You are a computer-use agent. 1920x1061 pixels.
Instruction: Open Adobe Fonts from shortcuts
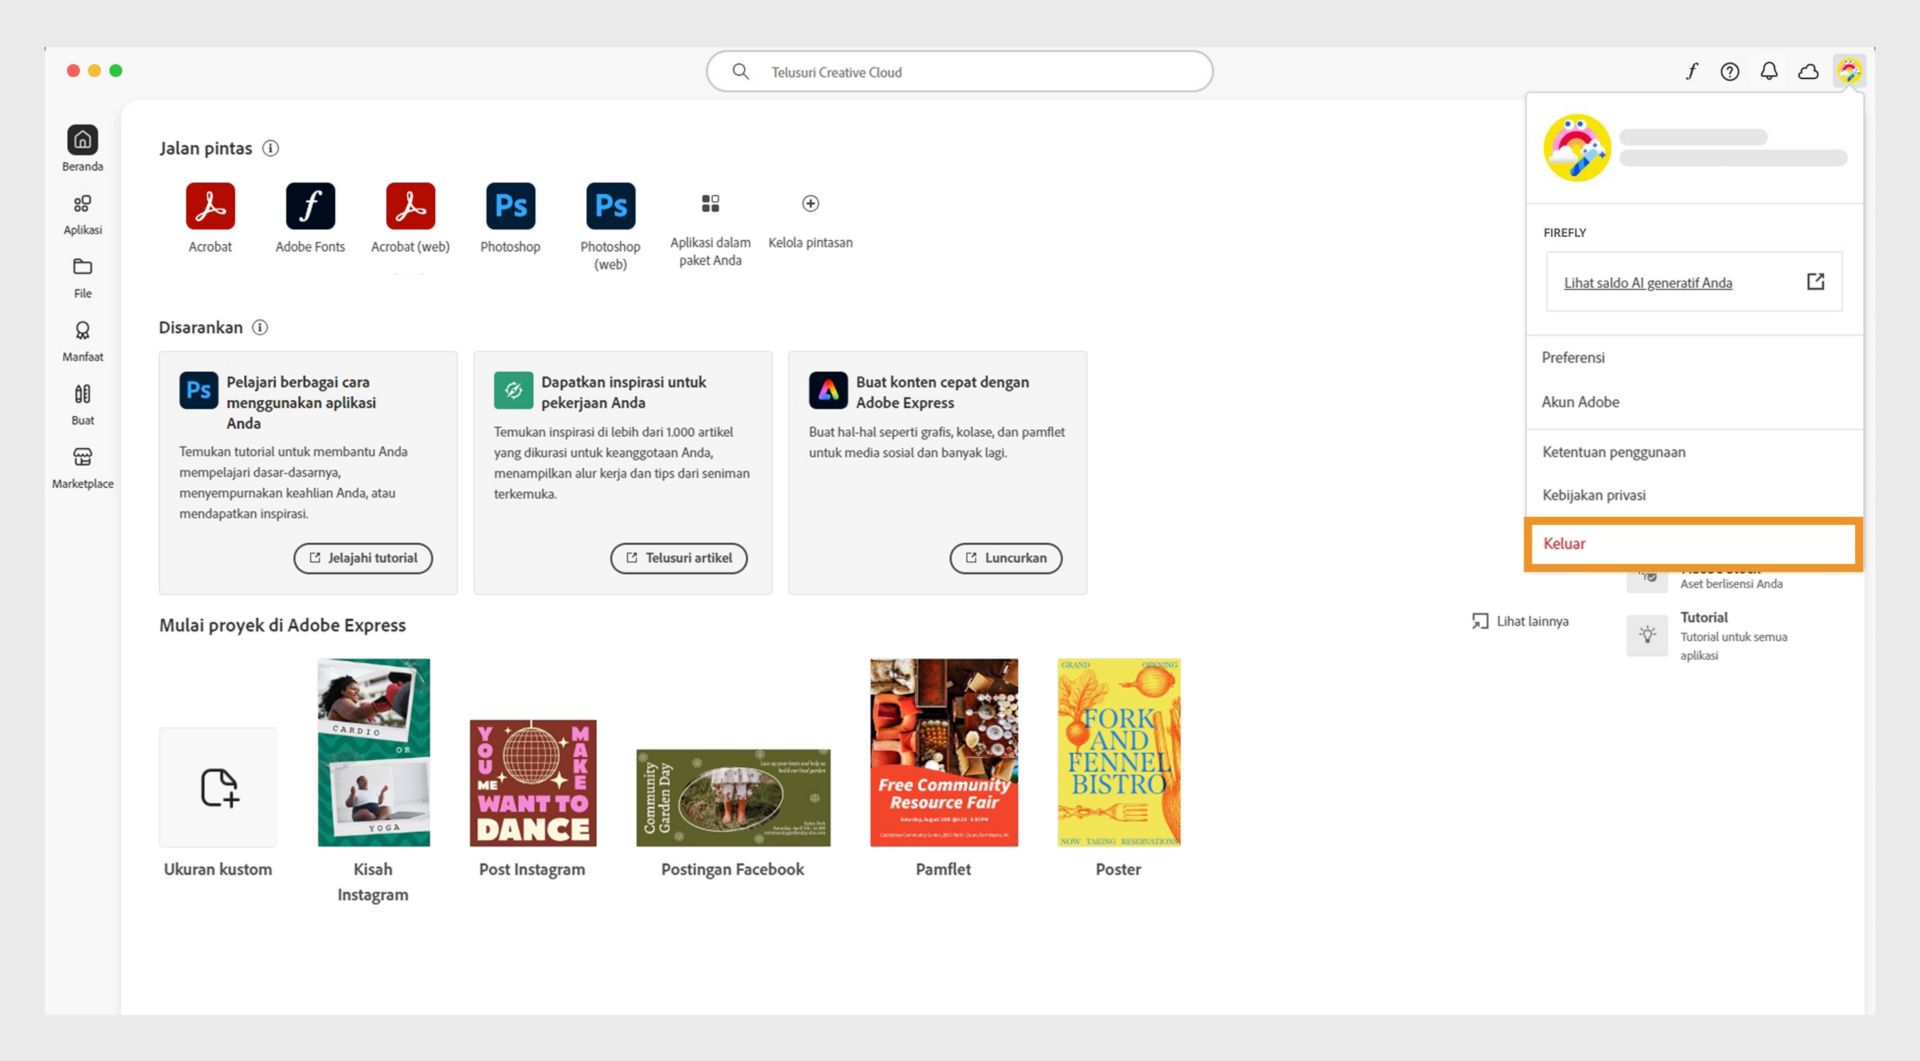click(x=310, y=204)
